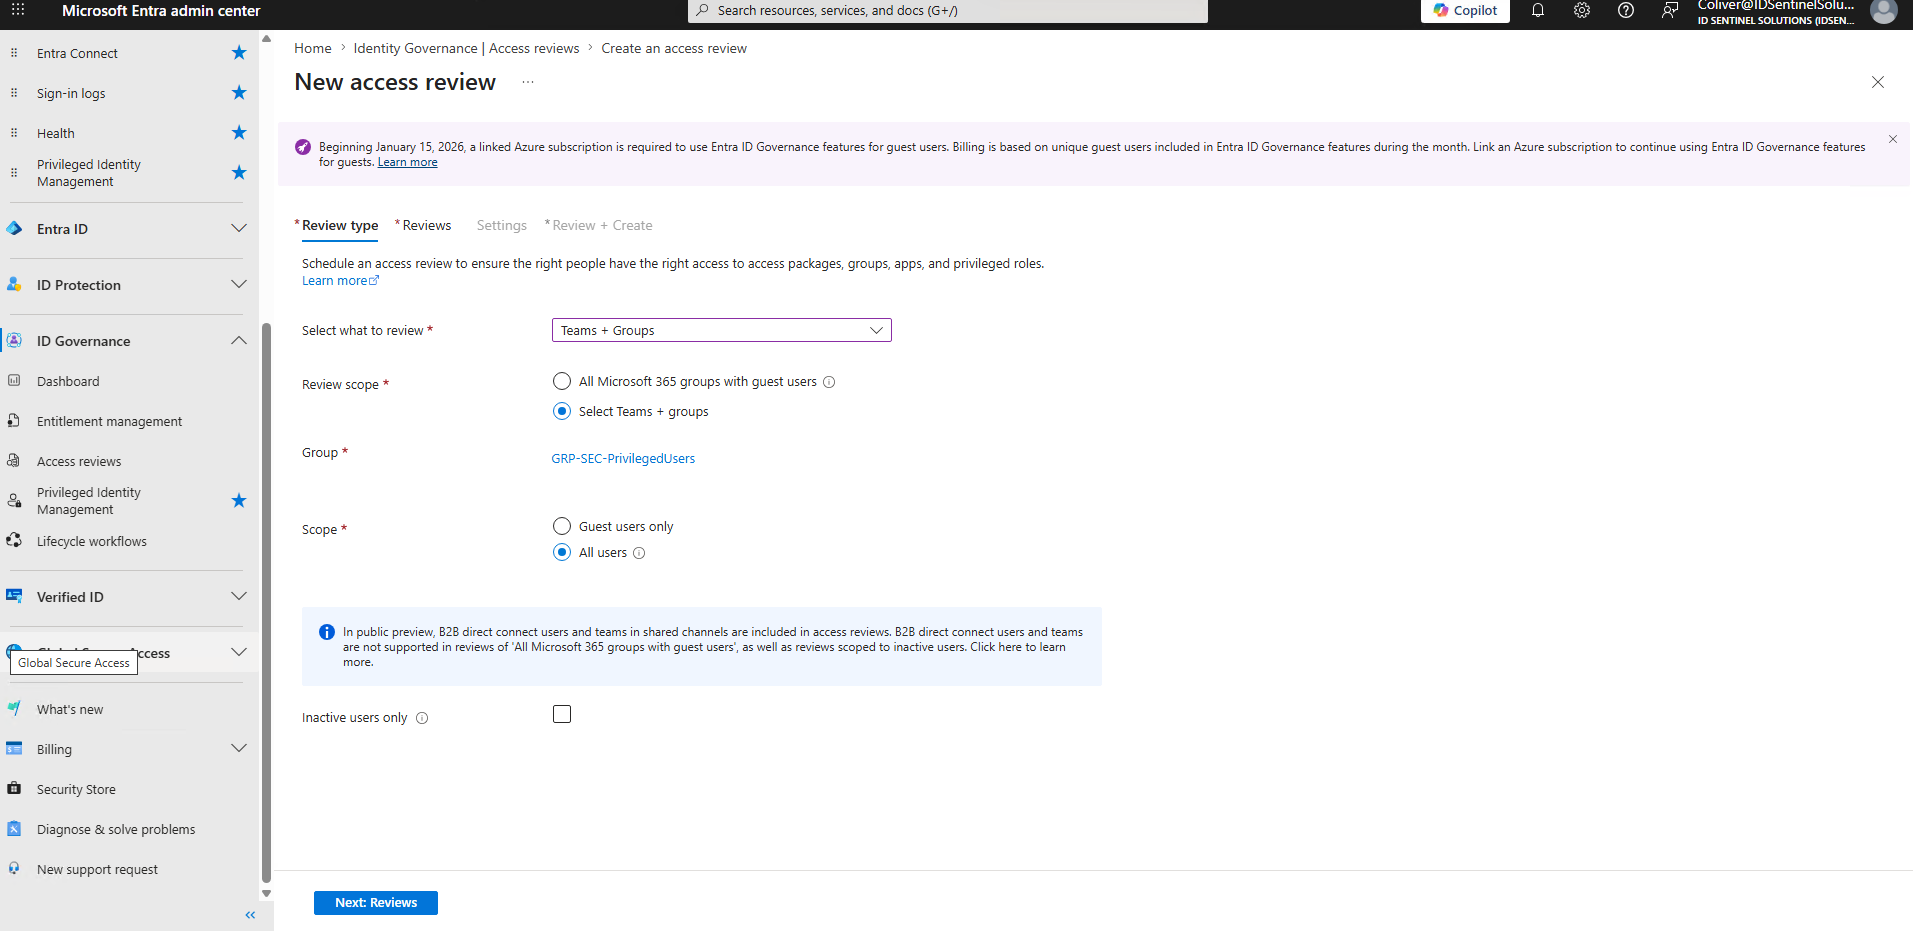Screen dimensions: 1913x931
Task: Collapse the sidebar with double chevron icon
Action: (x=250, y=915)
